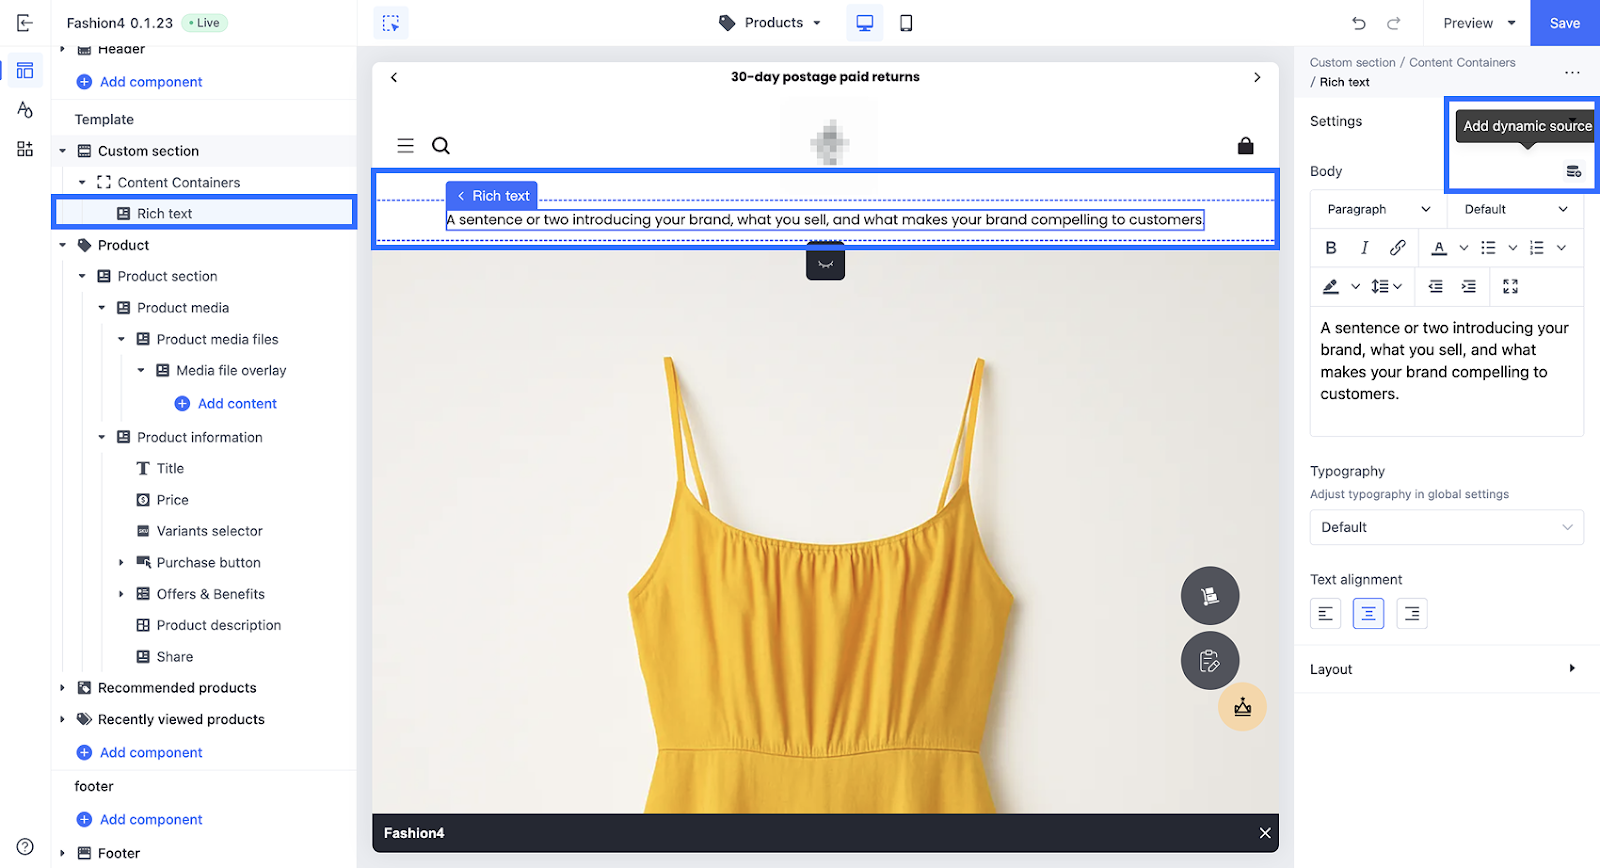The width and height of the screenshot is (1600, 868).
Task: Open the Typography Default dropdown
Action: click(1446, 527)
